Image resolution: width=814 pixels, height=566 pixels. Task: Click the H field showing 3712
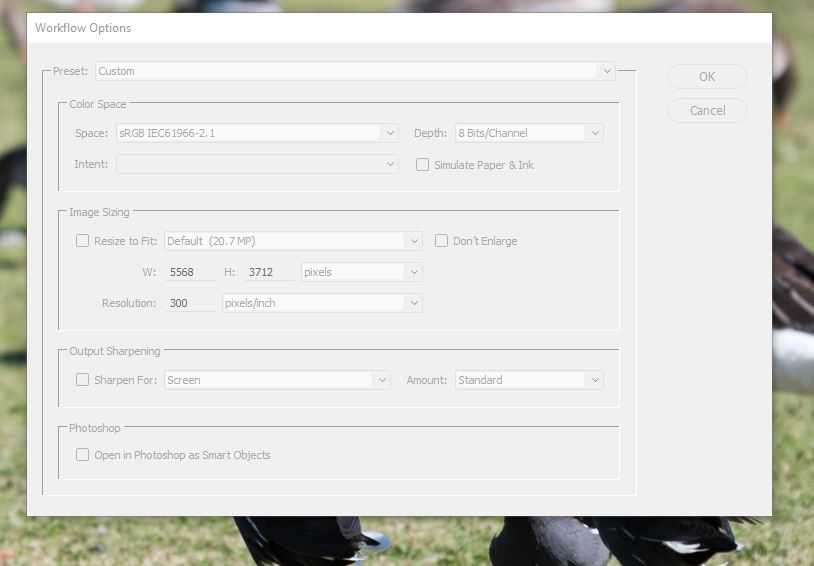[x=269, y=272]
